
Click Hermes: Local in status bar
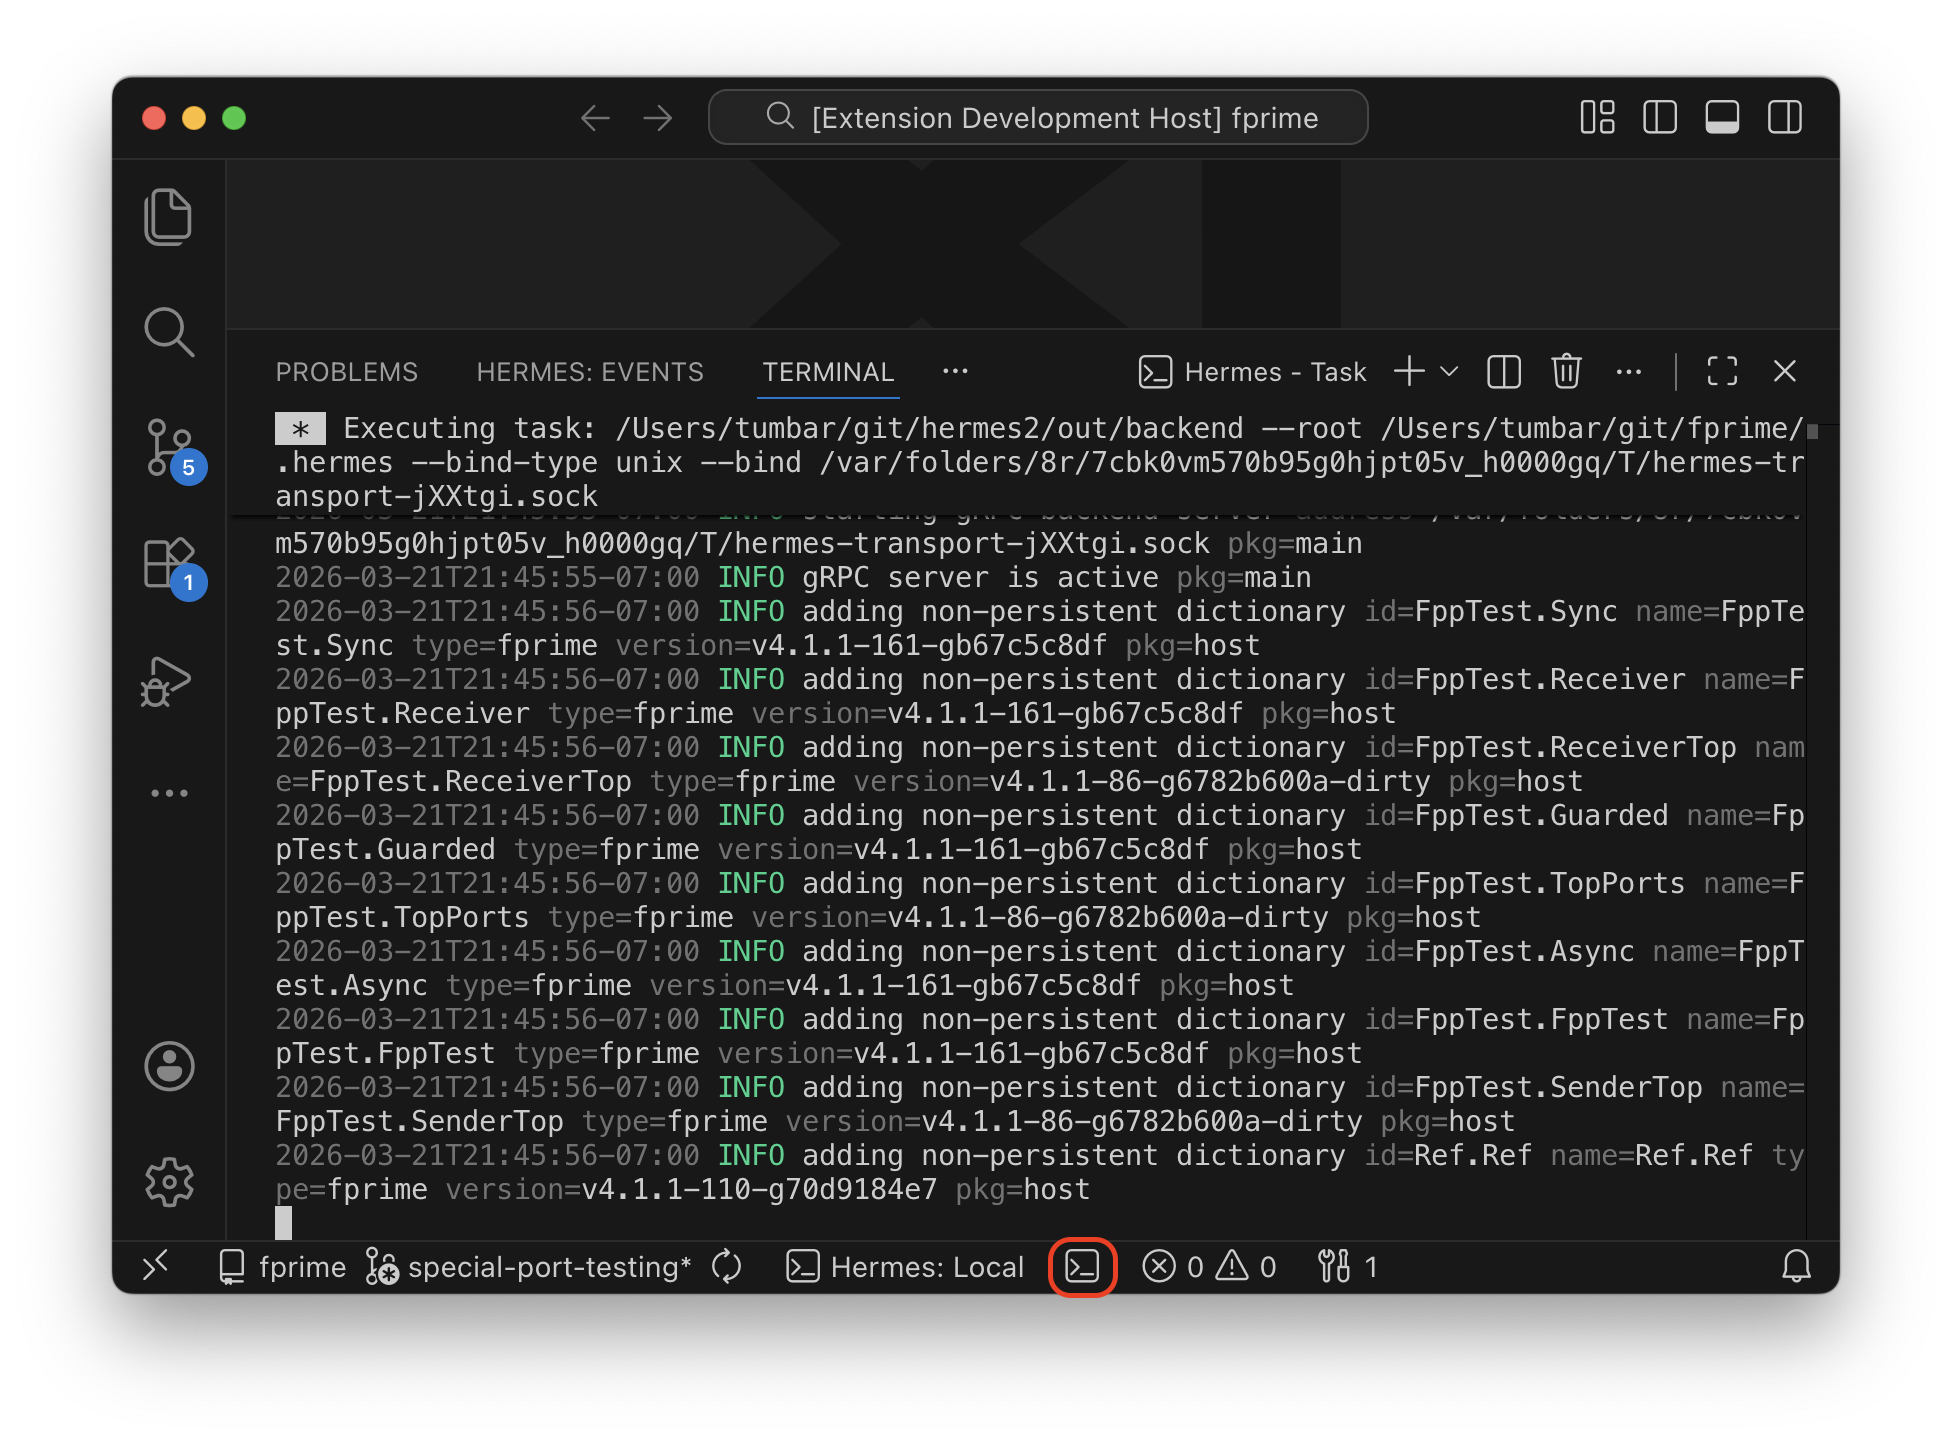[x=905, y=1267]
